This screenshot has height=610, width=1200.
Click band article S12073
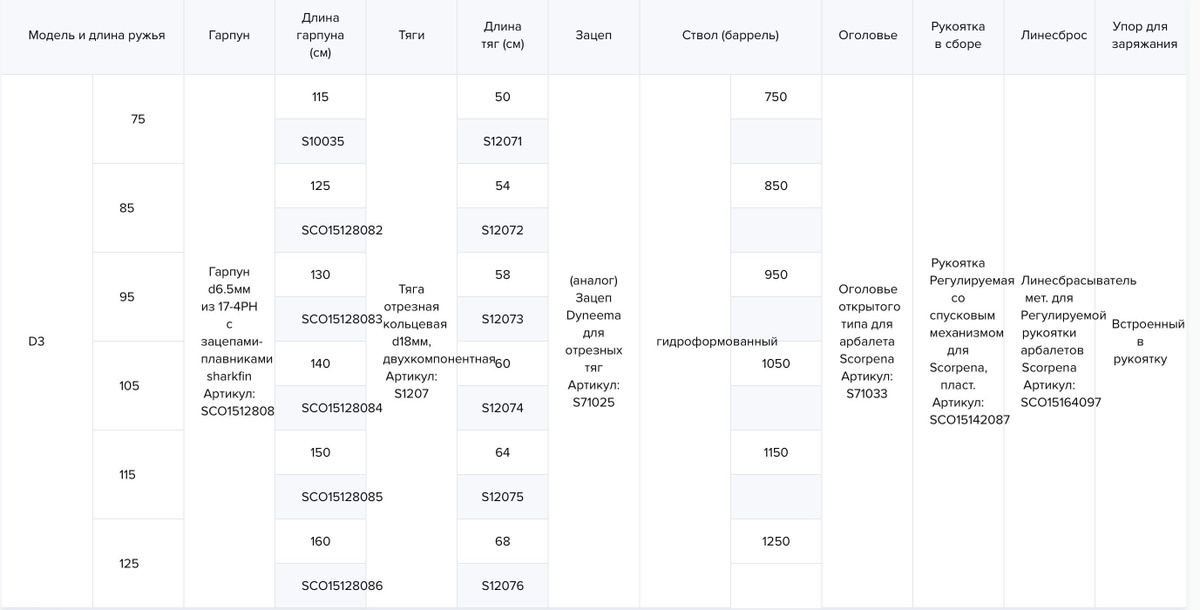pos(502,319)
